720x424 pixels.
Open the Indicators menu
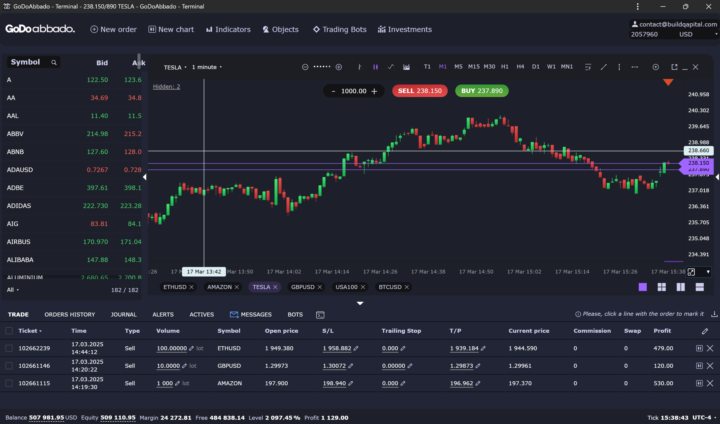click(228, 29)
